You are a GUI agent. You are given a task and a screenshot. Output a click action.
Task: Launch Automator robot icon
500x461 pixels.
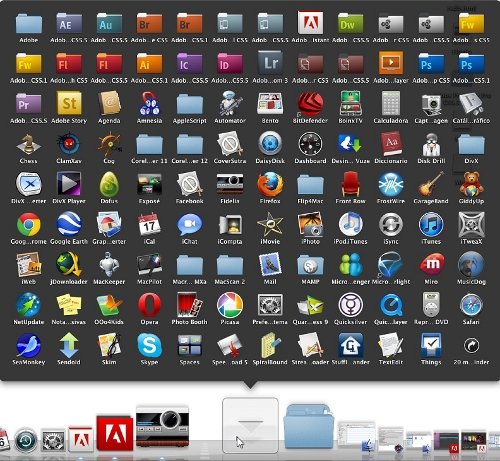click(230, 103)
